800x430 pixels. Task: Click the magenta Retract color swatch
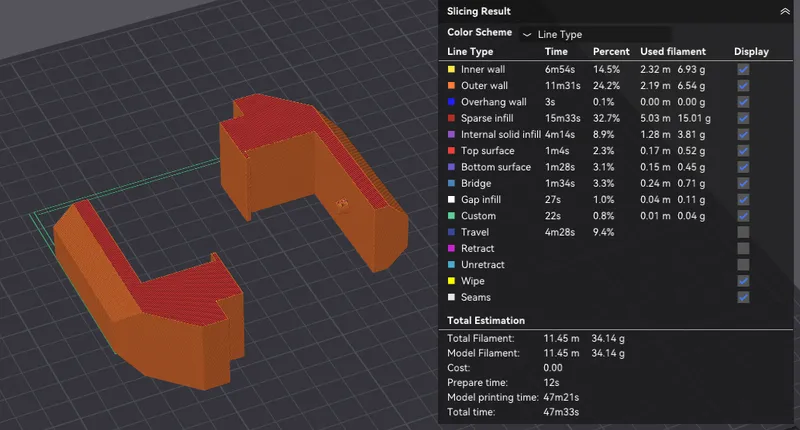coord(451,248)
